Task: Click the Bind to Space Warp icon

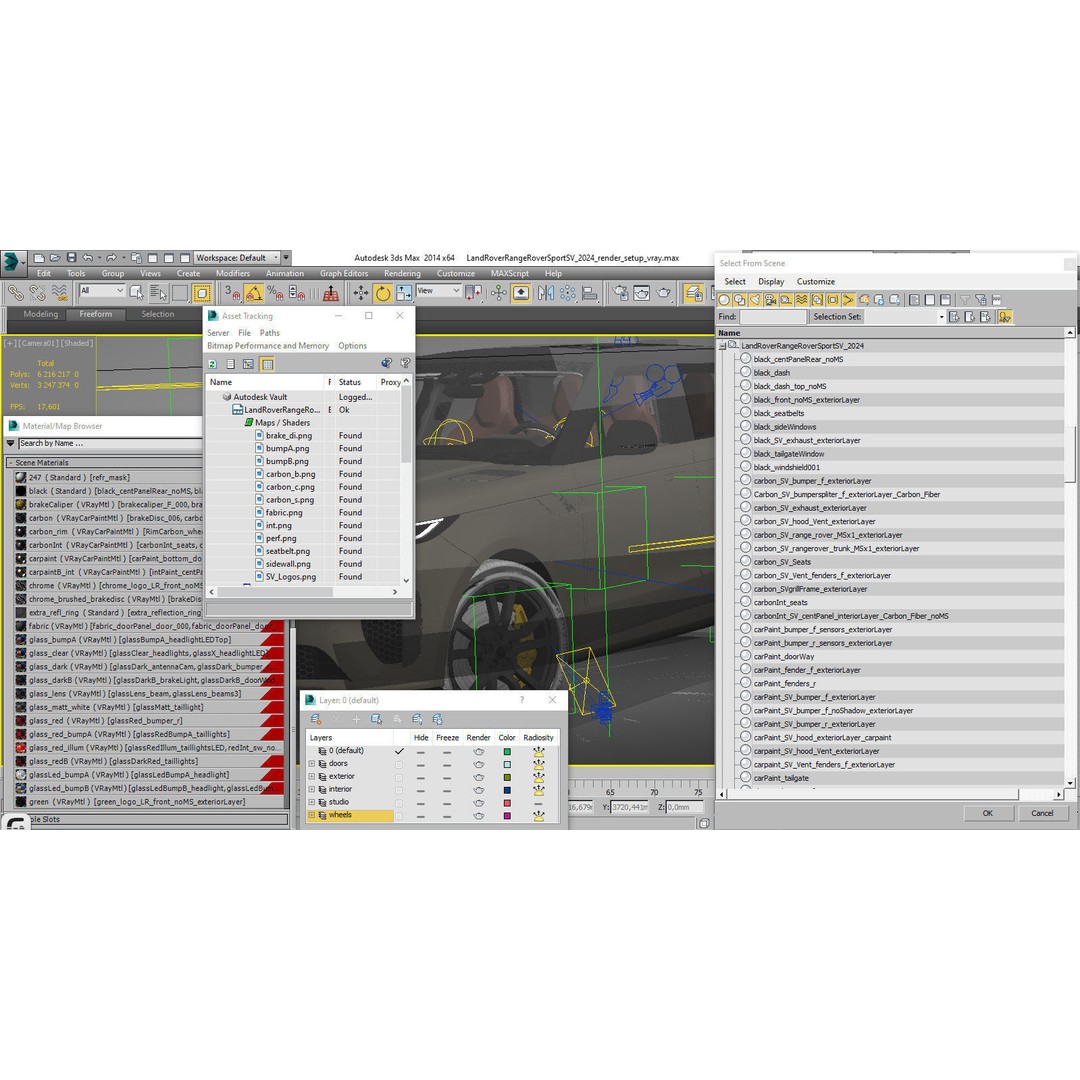Action: tap(59, 293)
